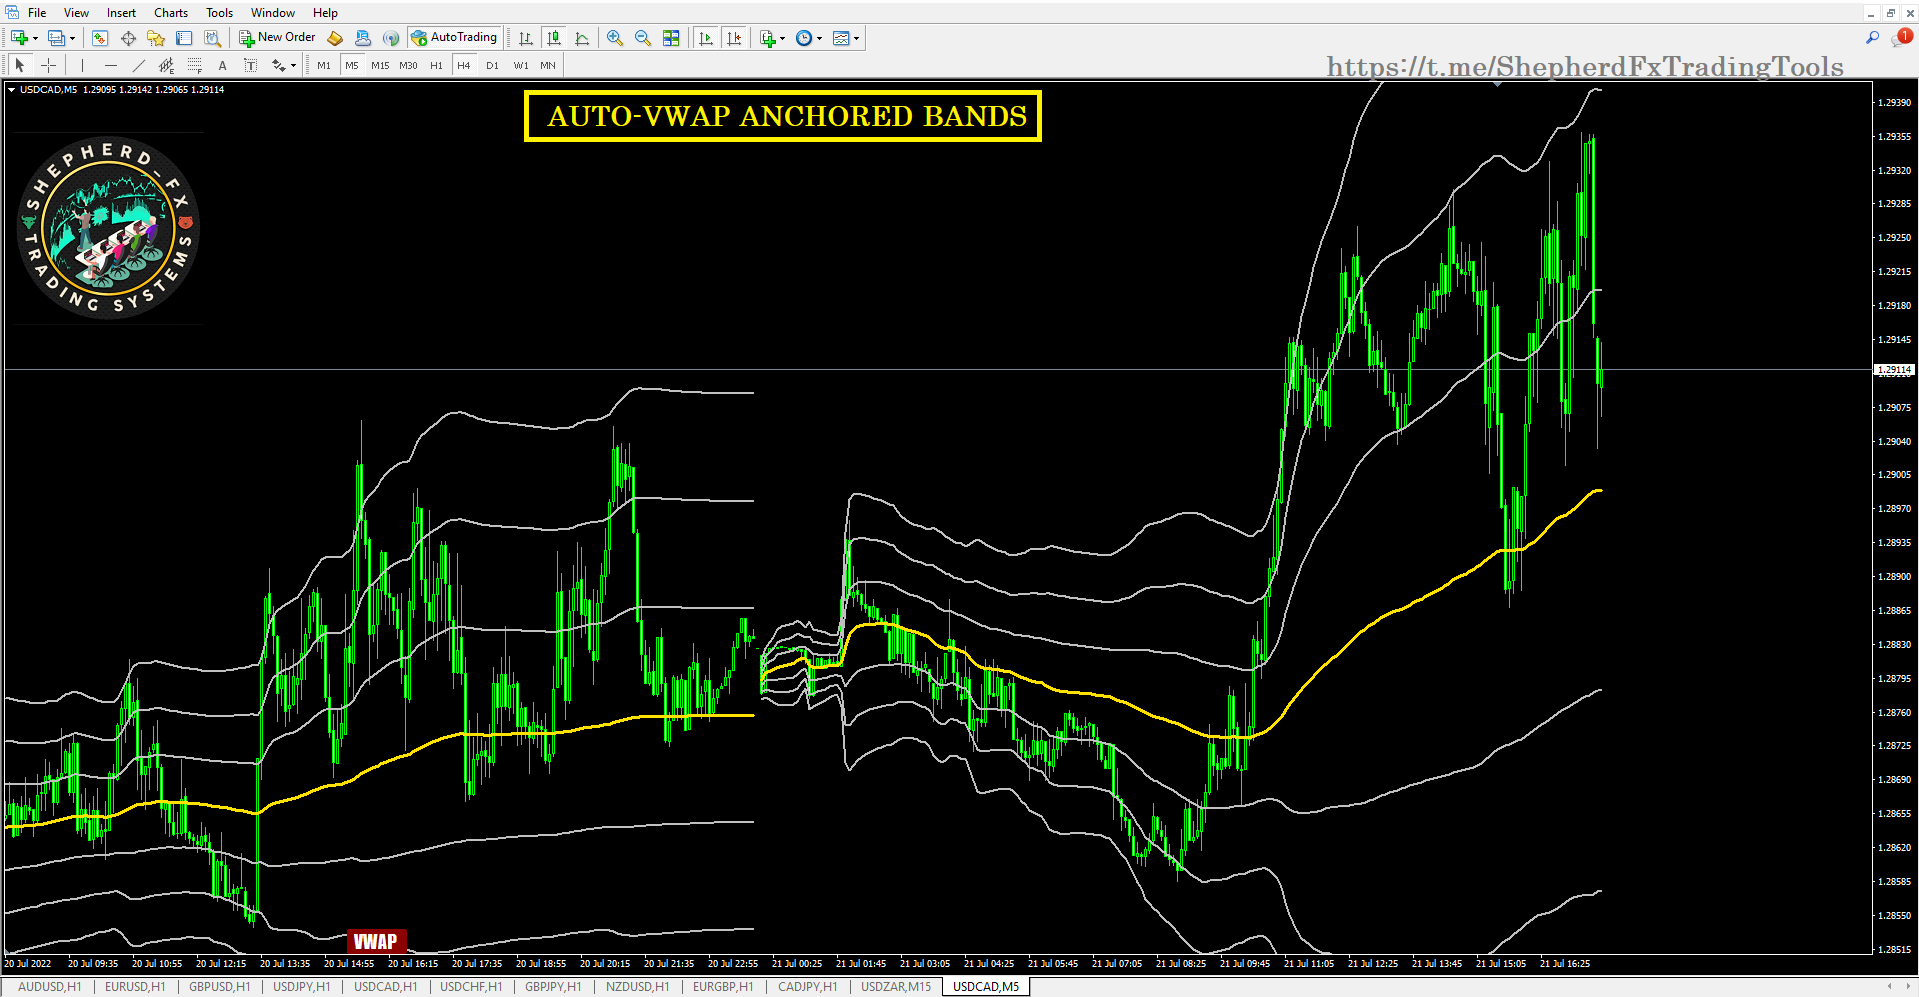Viewport: 1919px width, 997px height.
Task: Open the GBPJPY,H1 chart tab
Action: click(553, 986)
